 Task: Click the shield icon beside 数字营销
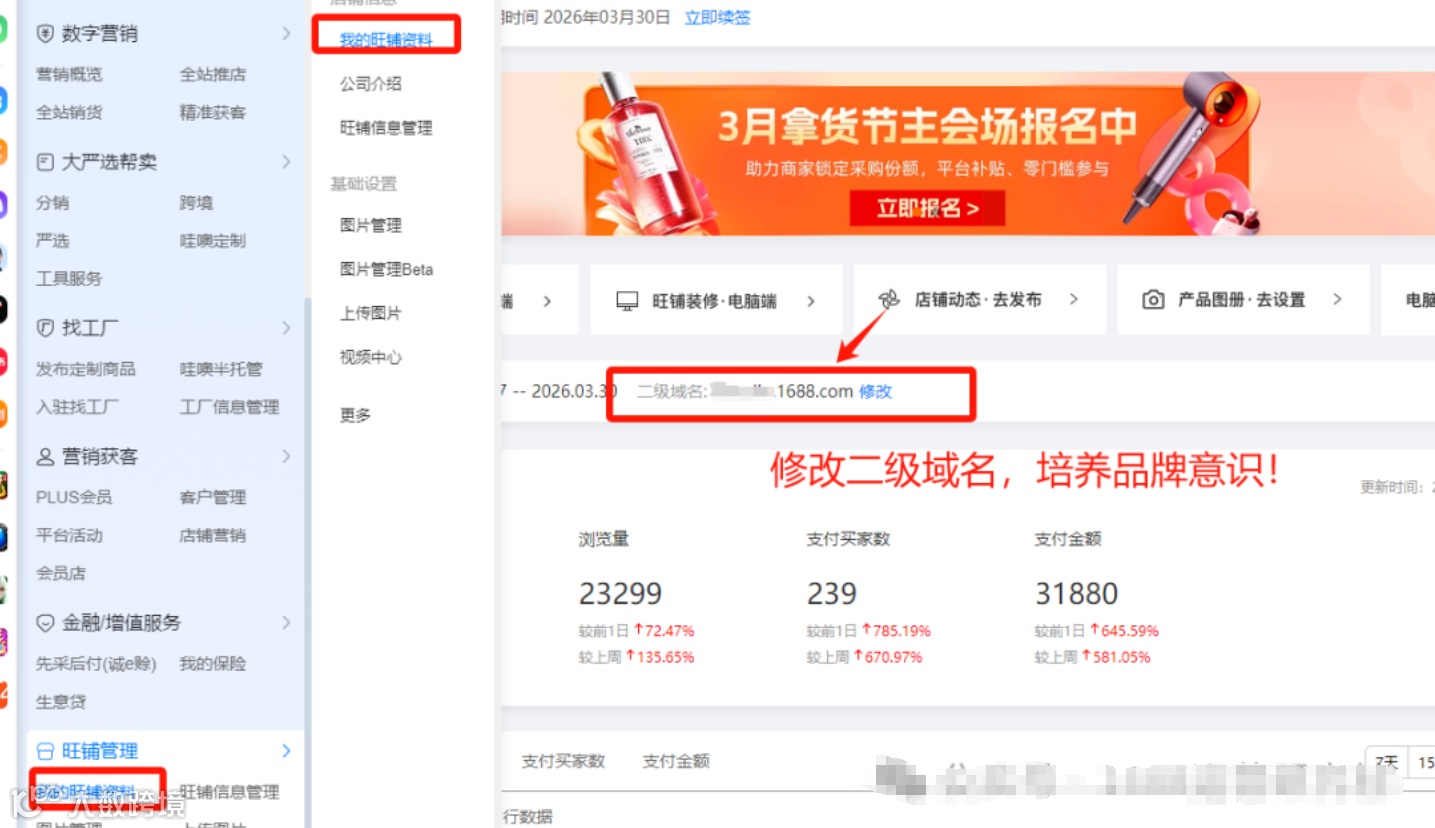45,34
